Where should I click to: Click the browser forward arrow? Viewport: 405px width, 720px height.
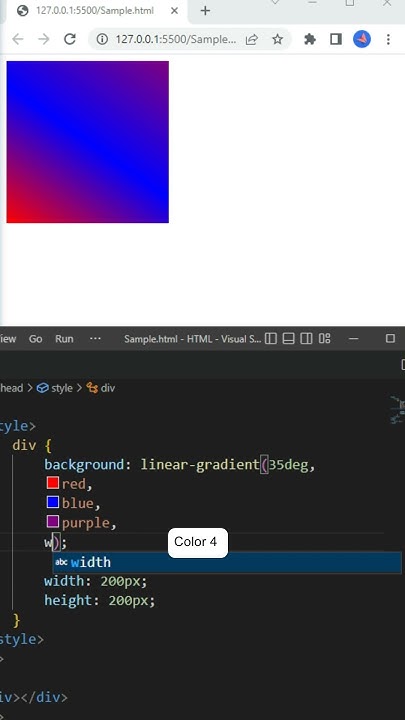click(x=44, y=39)
